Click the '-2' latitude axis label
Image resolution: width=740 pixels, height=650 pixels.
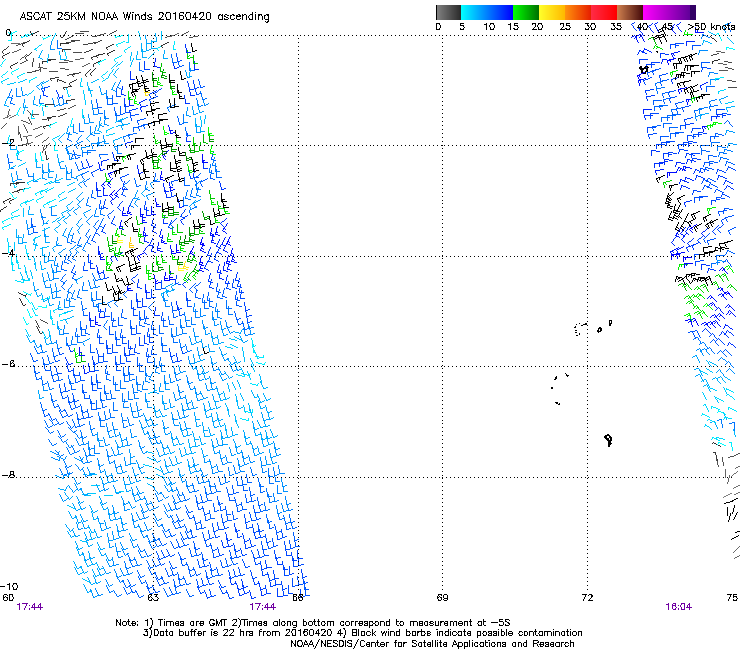coord(8,142)
